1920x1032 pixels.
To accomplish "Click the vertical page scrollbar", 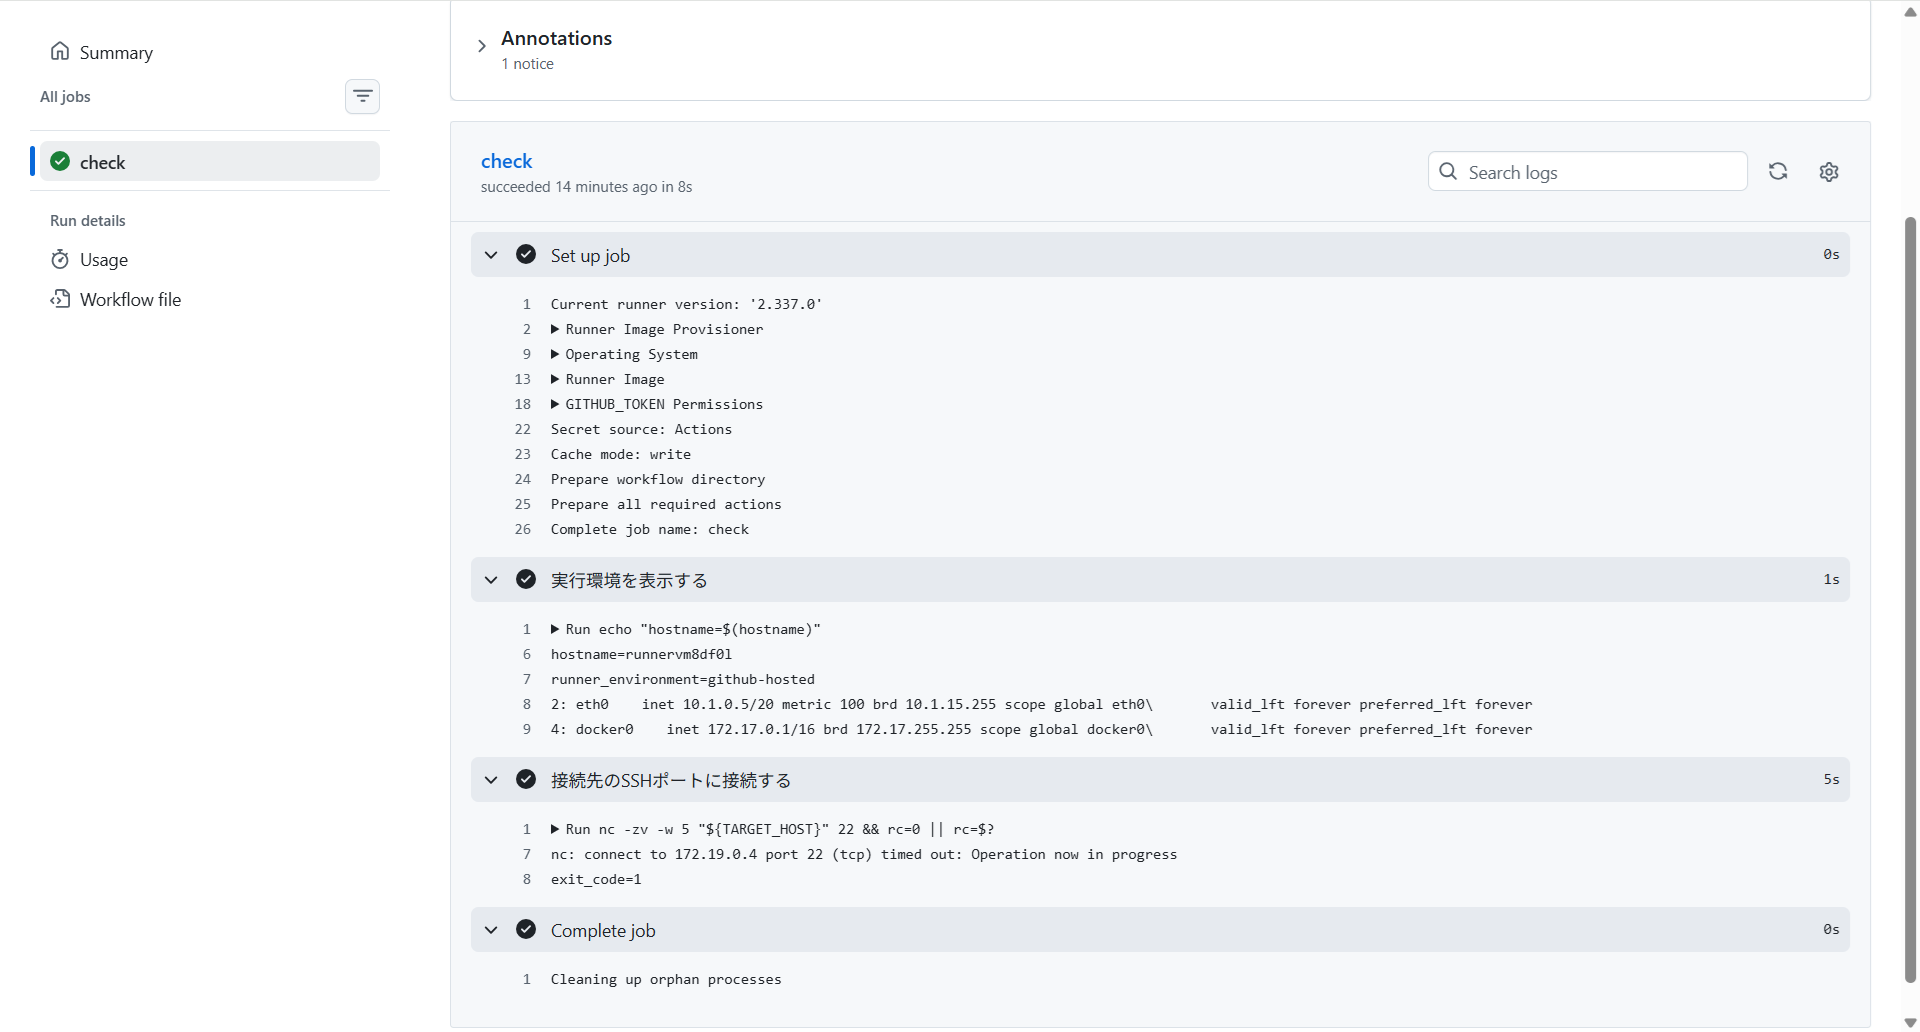I will pyautogui.click(x=1910, y=600).
